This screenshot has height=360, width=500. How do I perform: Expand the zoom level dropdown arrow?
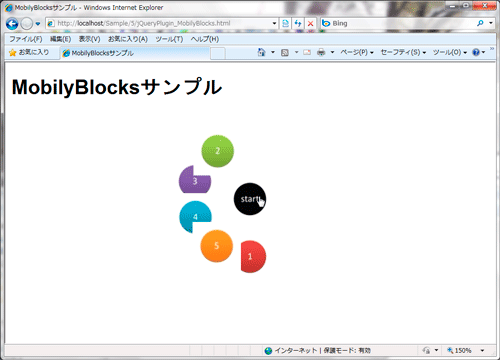482,351
